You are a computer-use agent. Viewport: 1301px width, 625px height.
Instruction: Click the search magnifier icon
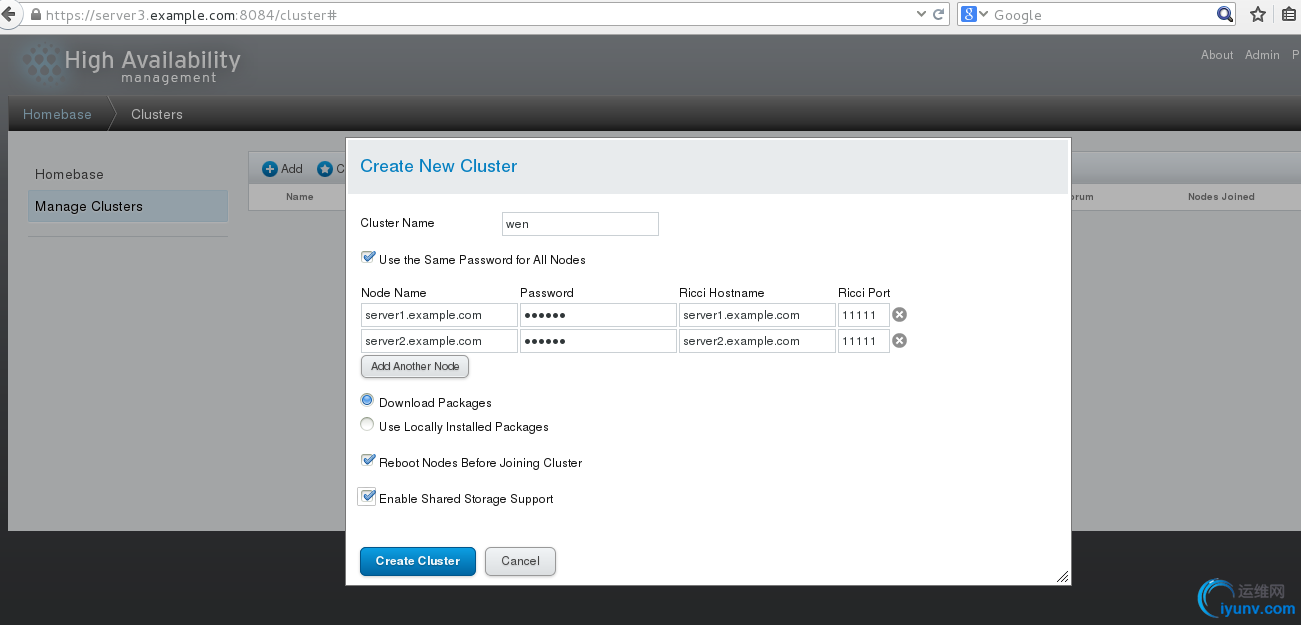1225,15
